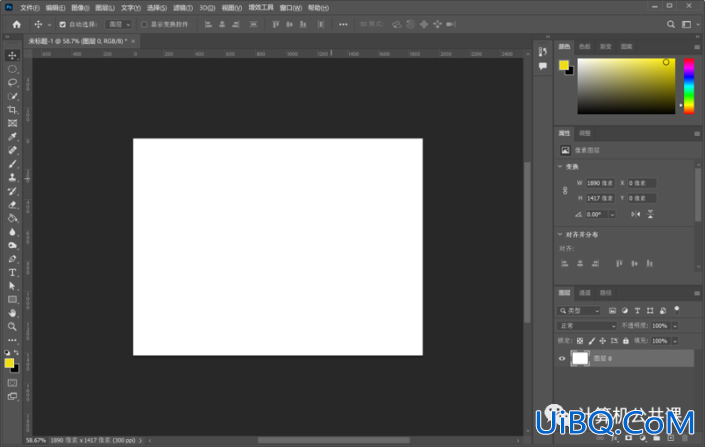Select the 图层 0 thumbnail
This screenshot has width=705, height=447.
click(x=580, y=358)
